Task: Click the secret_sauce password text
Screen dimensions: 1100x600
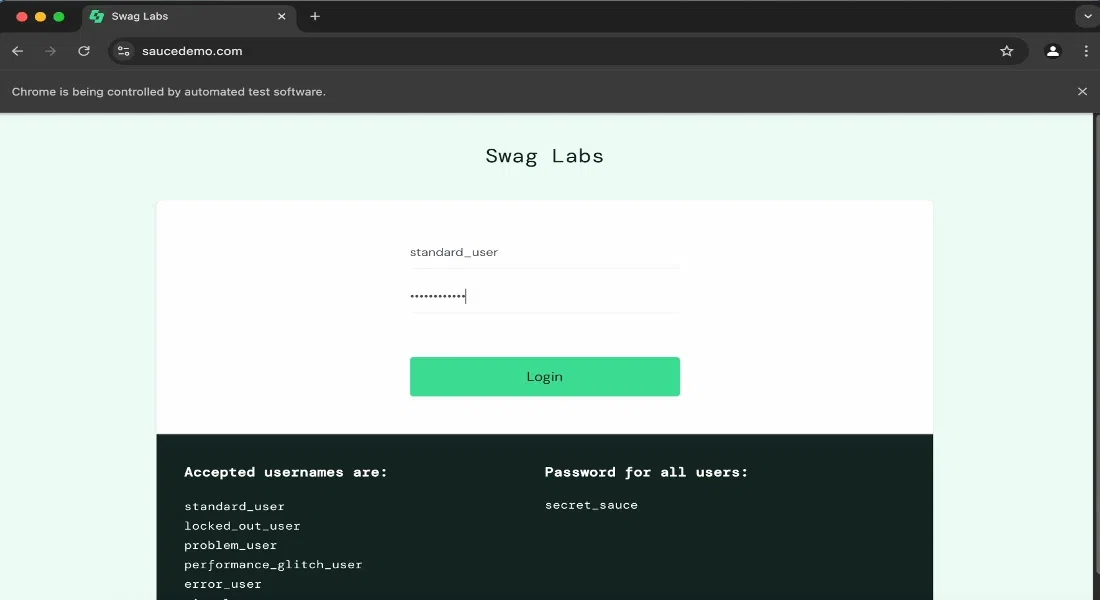Action: (x=591, y=505)
